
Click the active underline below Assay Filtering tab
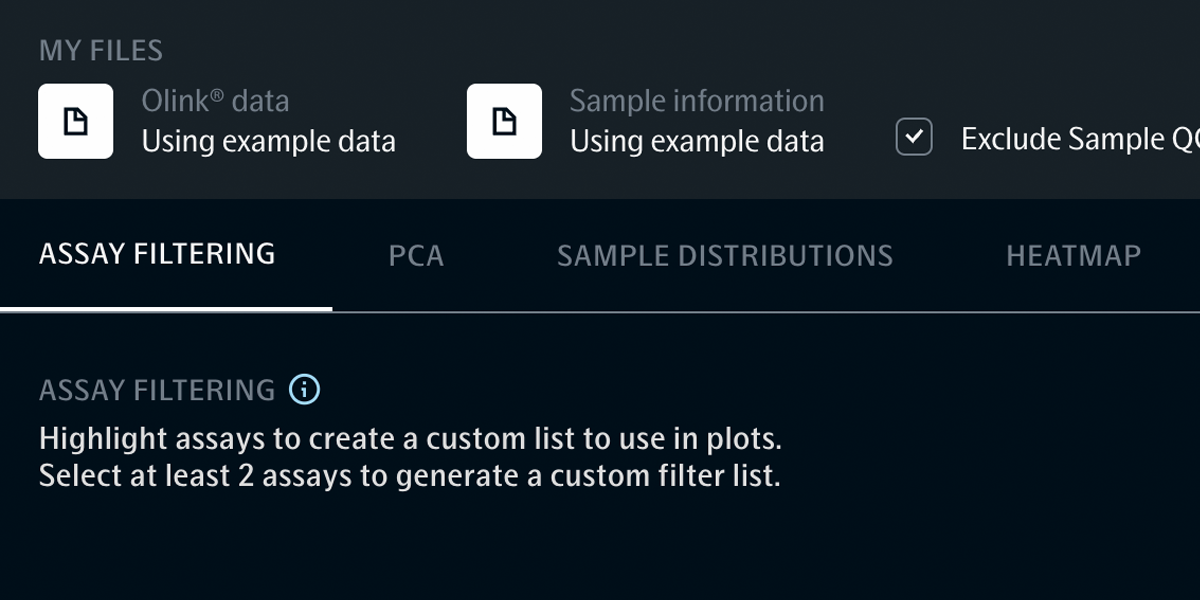(x=166, y=308)
